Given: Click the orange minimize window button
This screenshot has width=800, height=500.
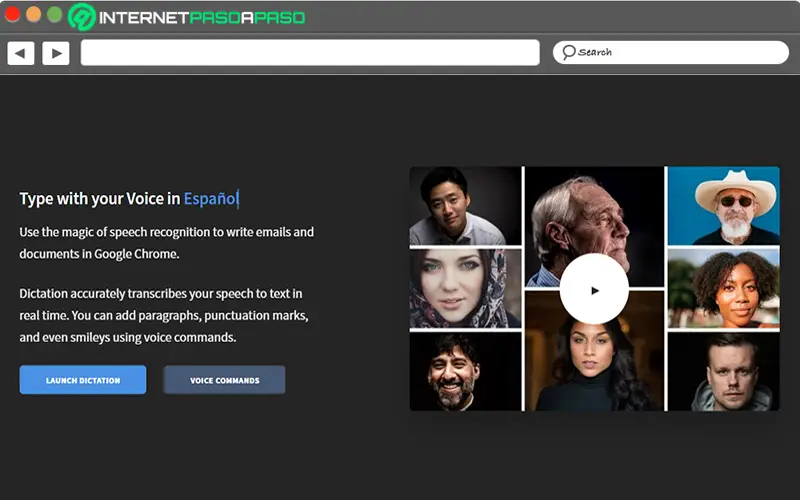Looking at the screenshot, I should point(33,14).
